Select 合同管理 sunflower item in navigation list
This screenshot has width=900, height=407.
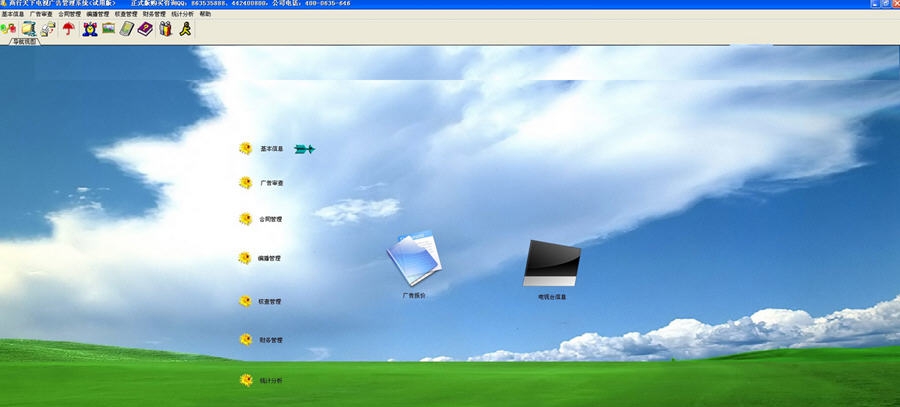pos(261,219)
